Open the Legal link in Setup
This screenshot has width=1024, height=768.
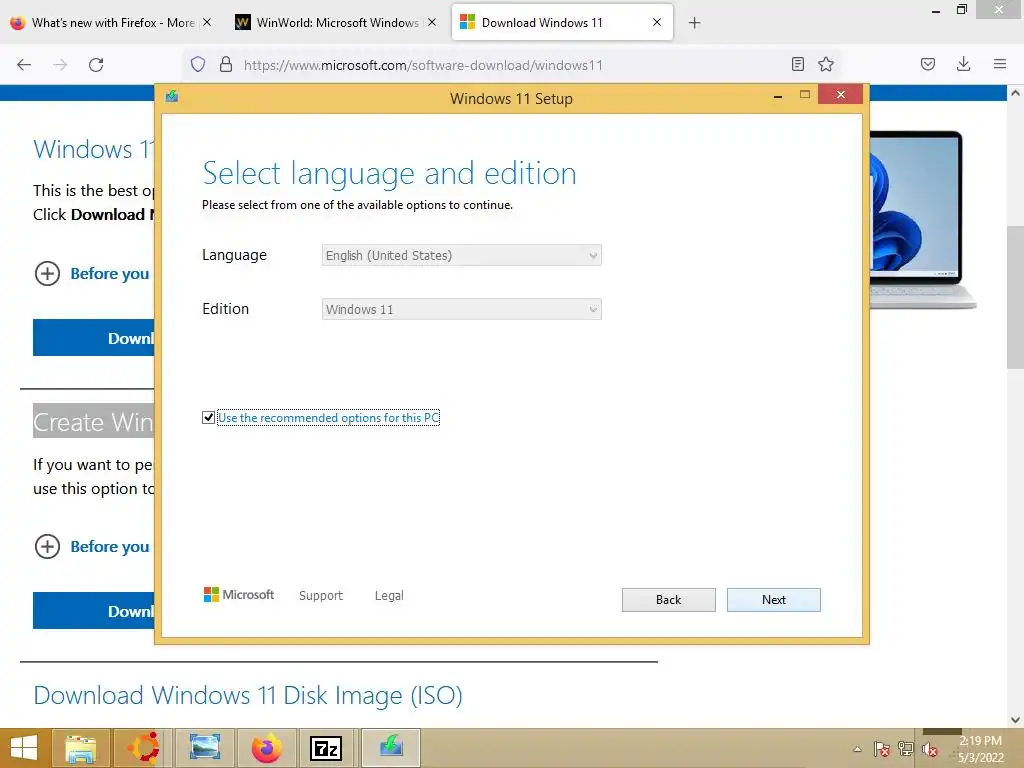click(389, 596)
